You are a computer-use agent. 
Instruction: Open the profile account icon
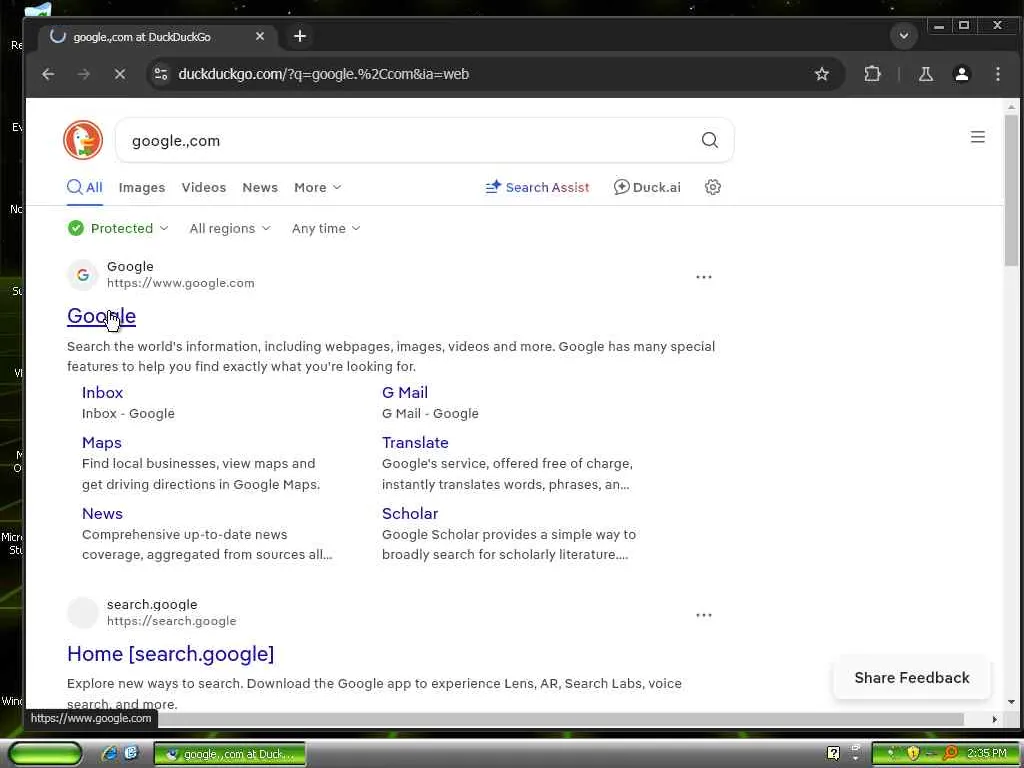tap(961, 74)
